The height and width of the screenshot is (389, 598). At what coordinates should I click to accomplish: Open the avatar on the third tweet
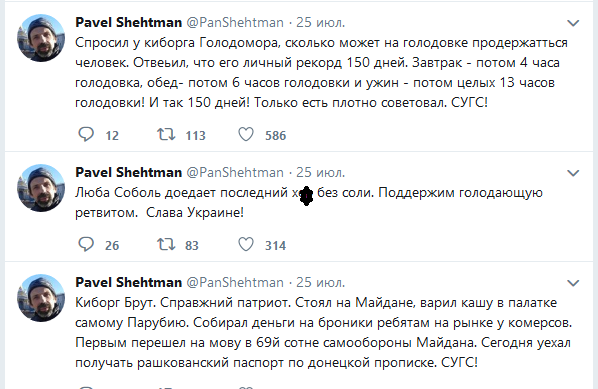click(x=41, y=297)
